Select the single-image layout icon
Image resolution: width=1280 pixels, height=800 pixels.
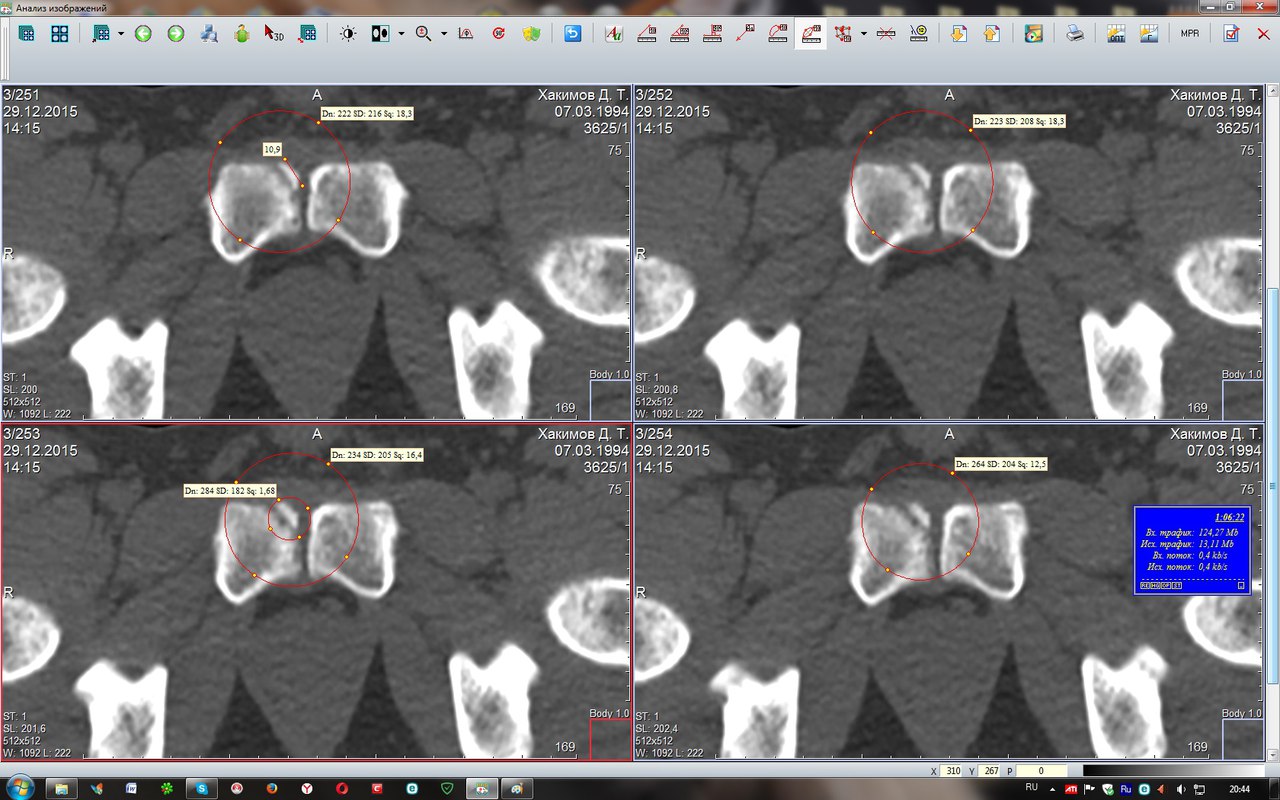click(x=27, y=33)
